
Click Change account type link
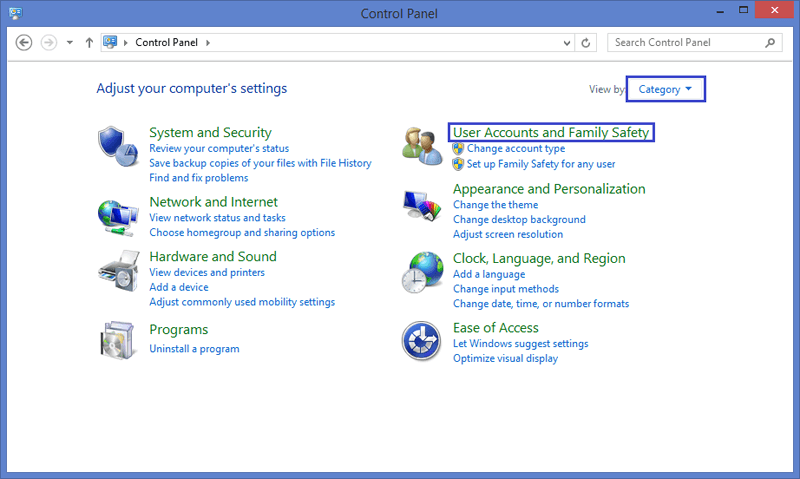[516, 148]
